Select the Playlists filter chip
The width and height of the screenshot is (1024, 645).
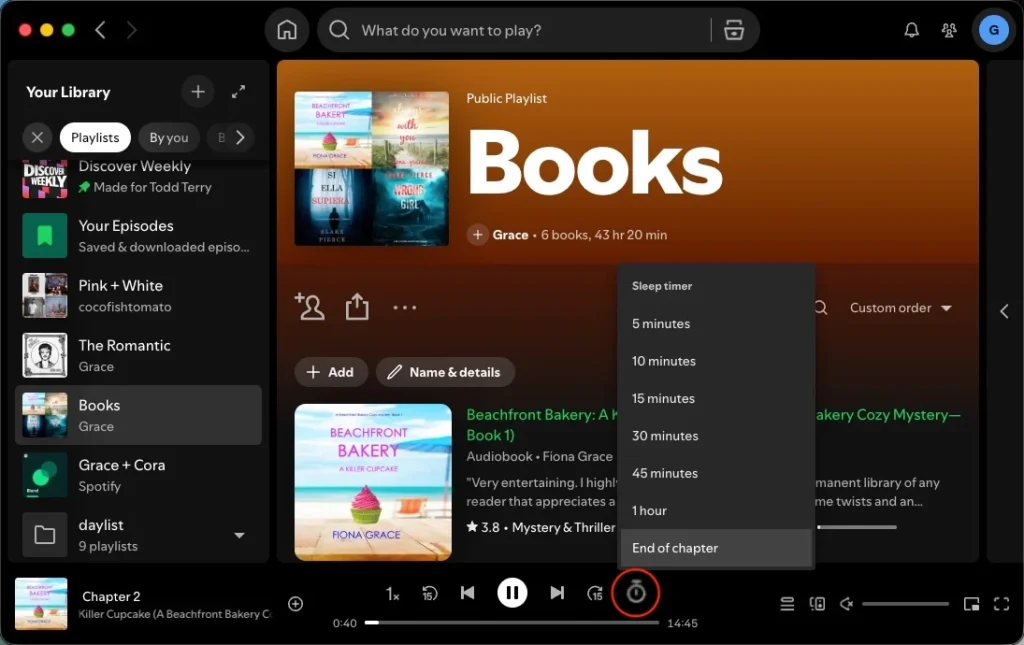(95, 138)
